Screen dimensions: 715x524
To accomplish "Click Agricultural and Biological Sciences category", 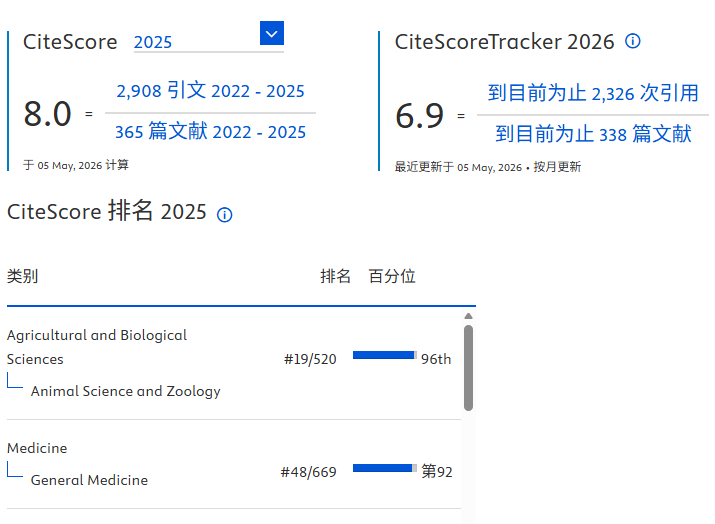I will (x=97, y=347).
